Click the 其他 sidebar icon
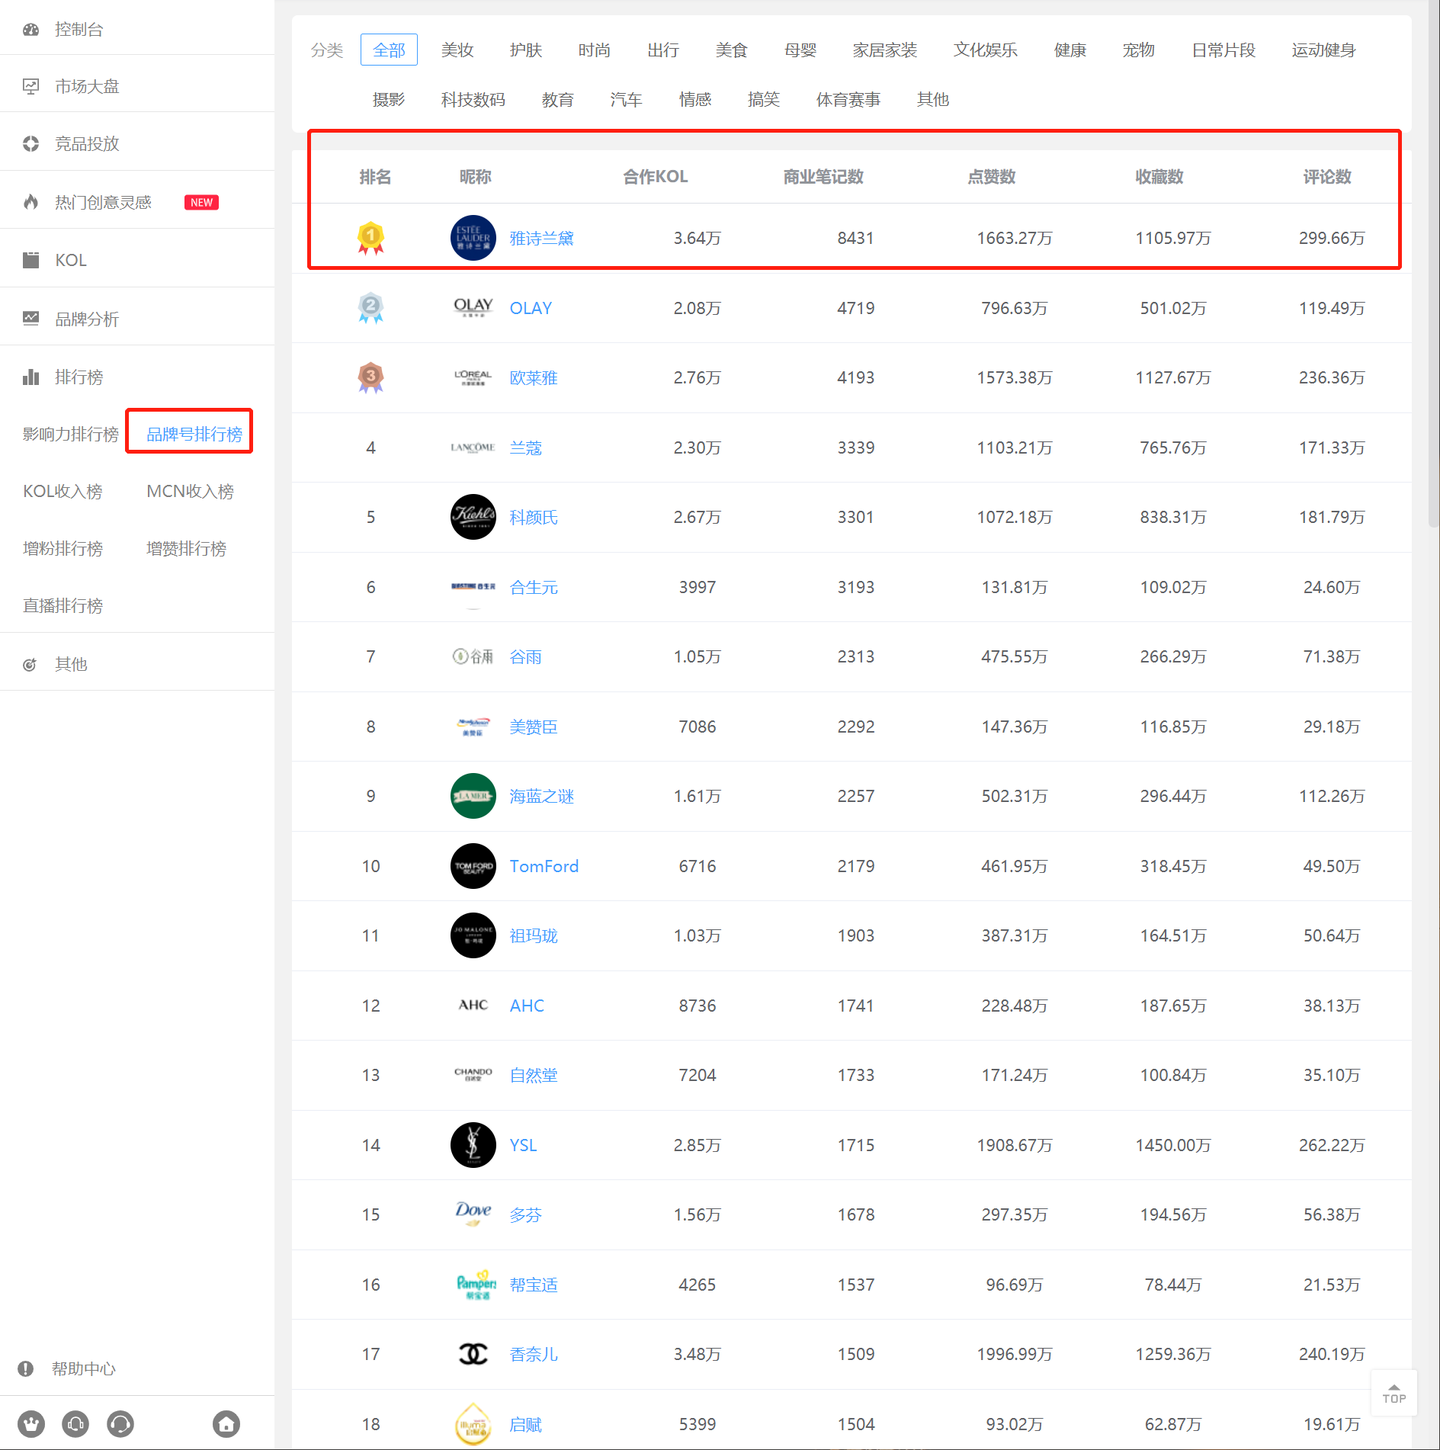The width and height of the screenshot is (1440, 1450). [x=30, y=664]
